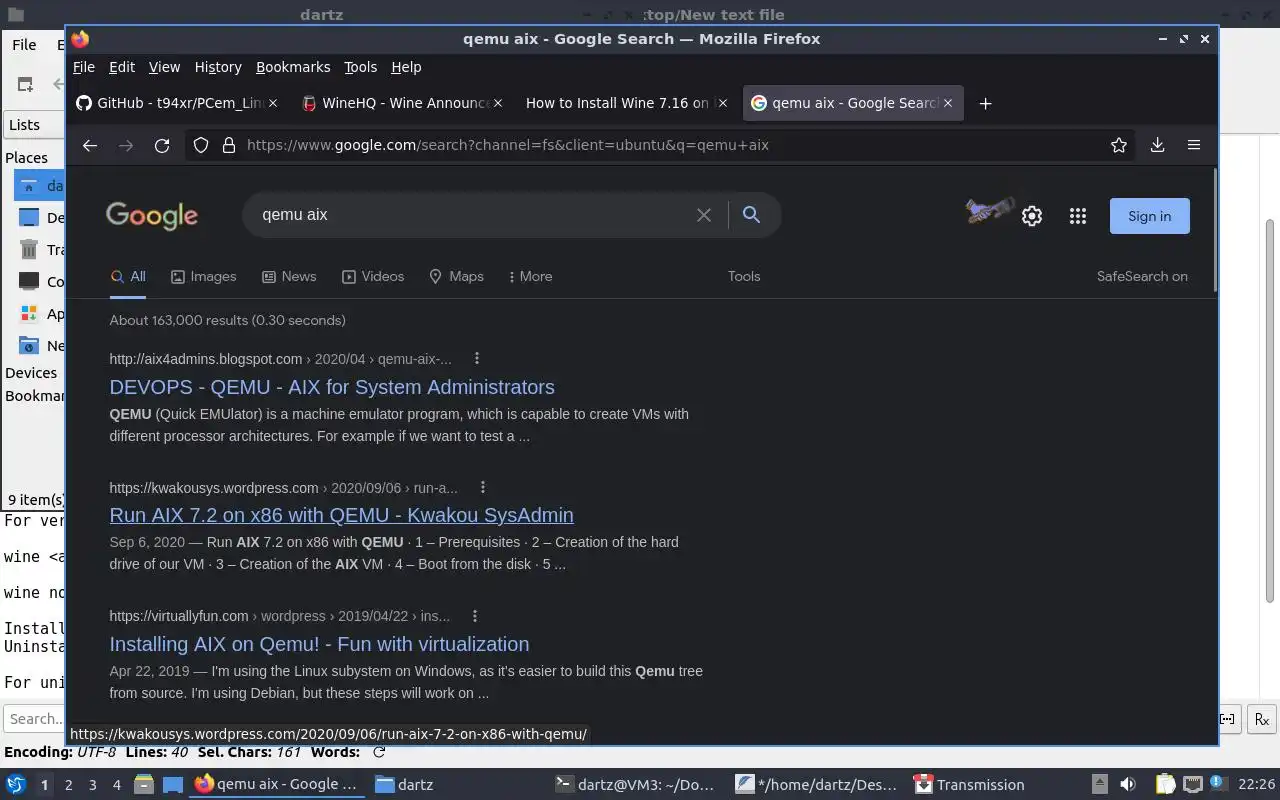Image resolution: width=1280 pixels, height=800 pixels.
Task: Open Installing AIX on Qemu! link
Action: pyautogui.click(x=319, y=644)
